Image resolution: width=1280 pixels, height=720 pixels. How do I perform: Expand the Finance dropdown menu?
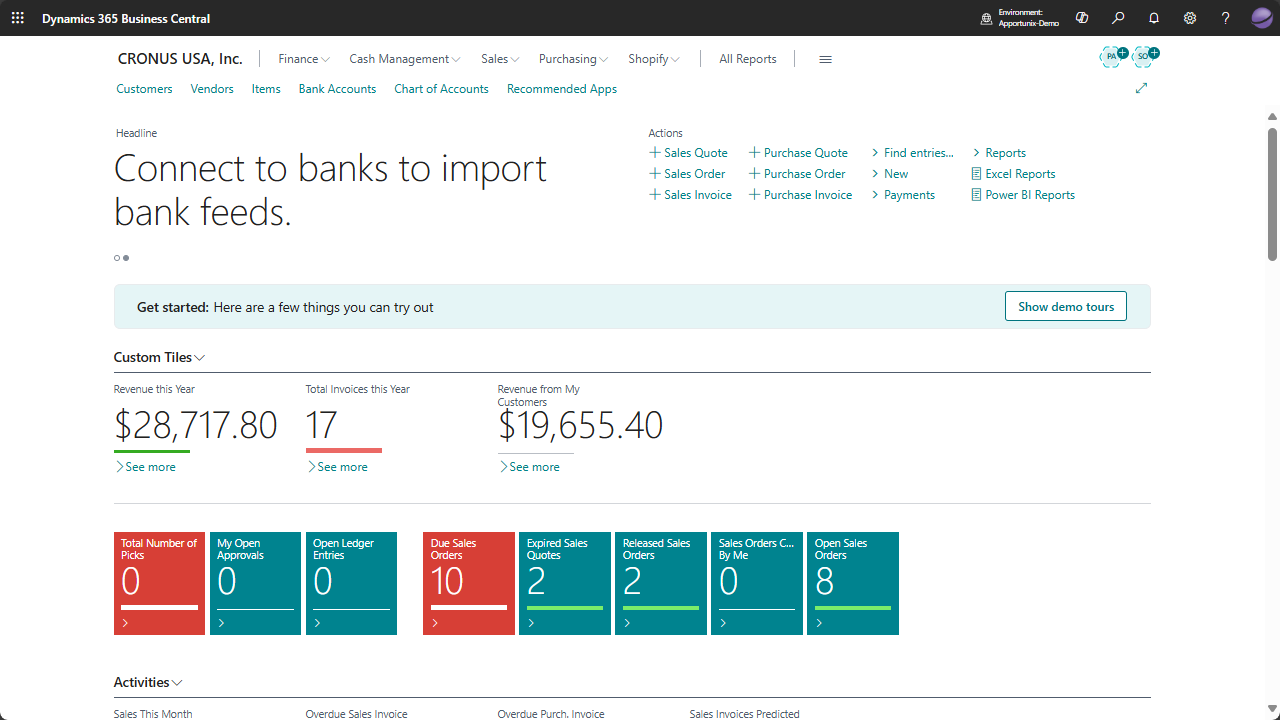click(x=303, y=59)
